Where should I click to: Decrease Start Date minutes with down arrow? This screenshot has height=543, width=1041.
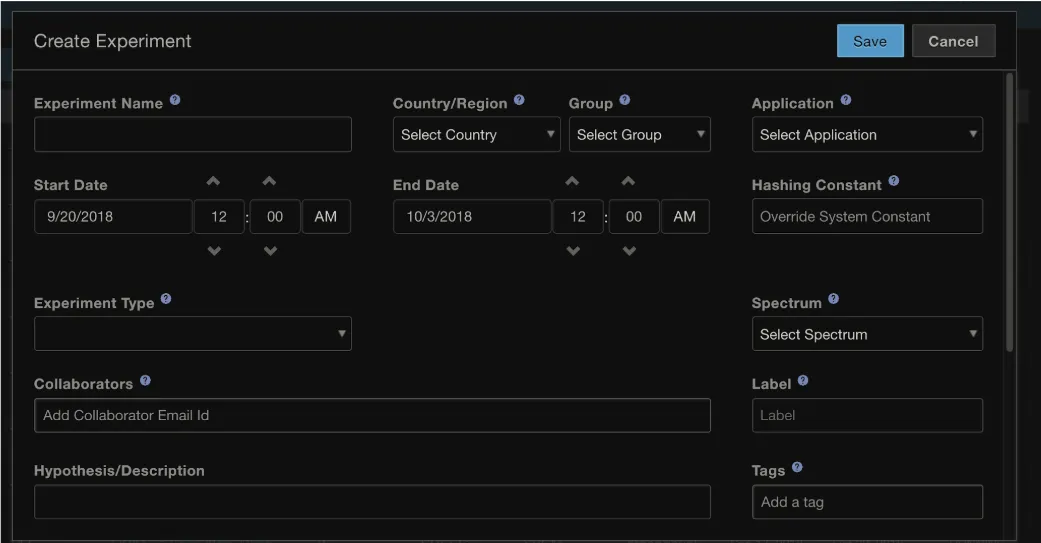(270, 251)
